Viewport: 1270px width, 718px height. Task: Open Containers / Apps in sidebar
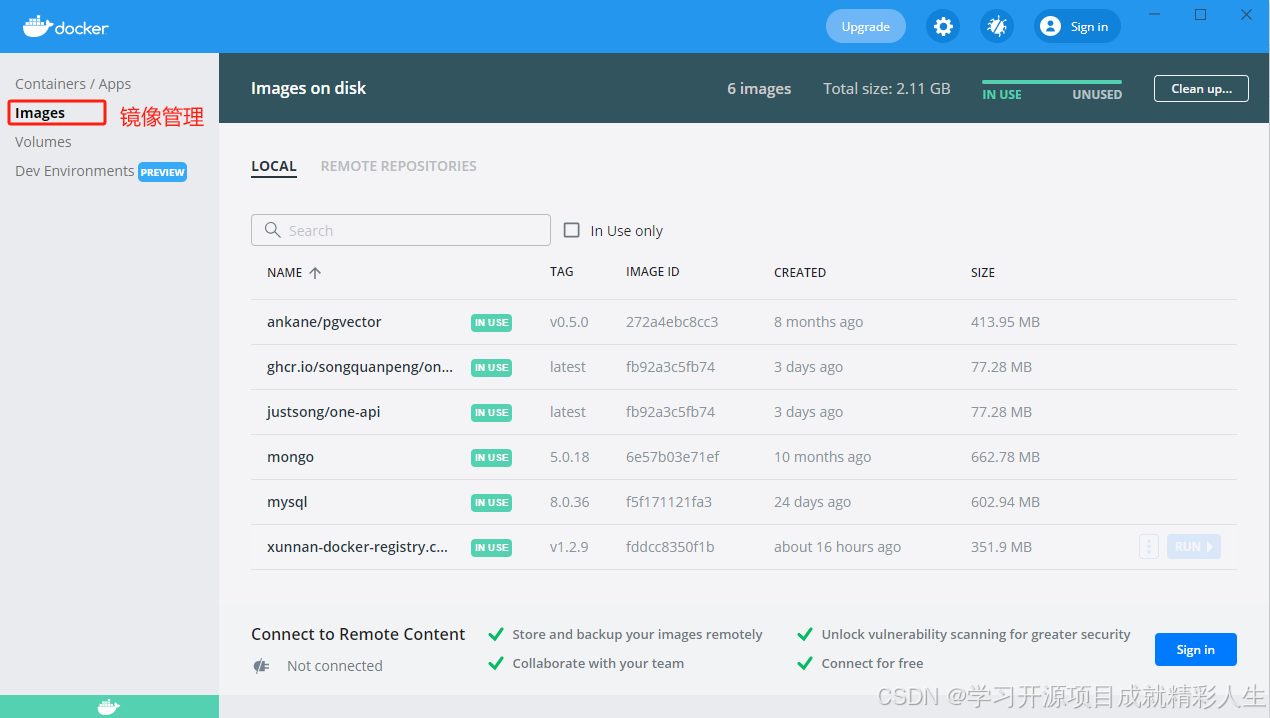73,84
